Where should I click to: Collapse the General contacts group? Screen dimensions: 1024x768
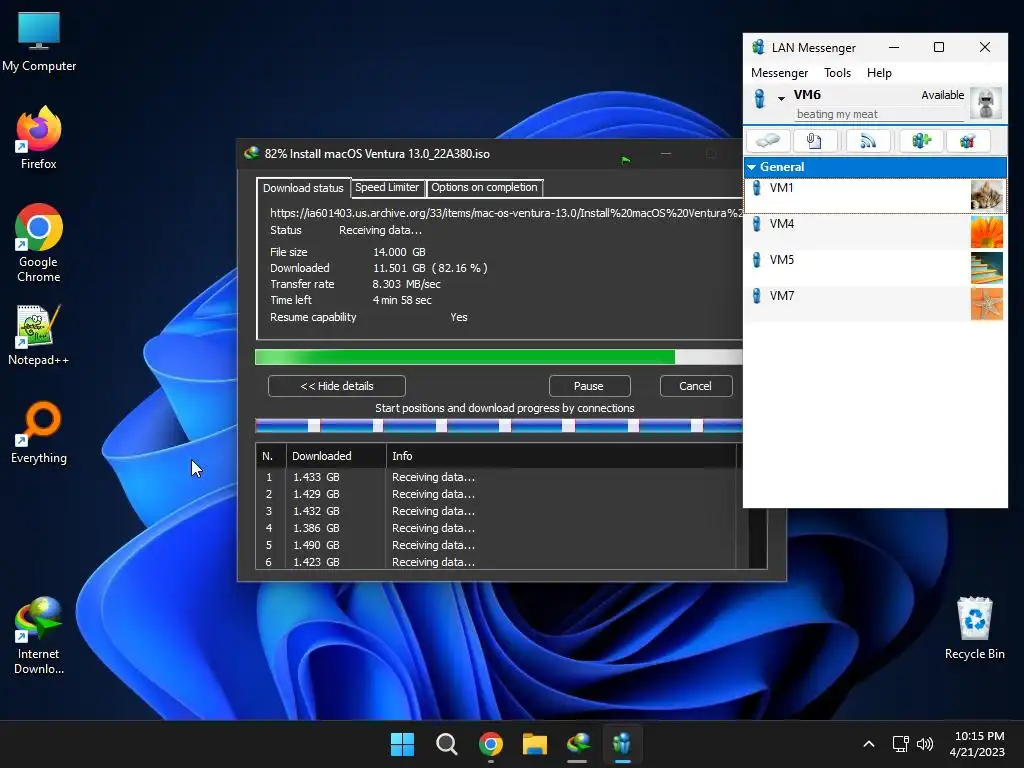coord(752,167)
